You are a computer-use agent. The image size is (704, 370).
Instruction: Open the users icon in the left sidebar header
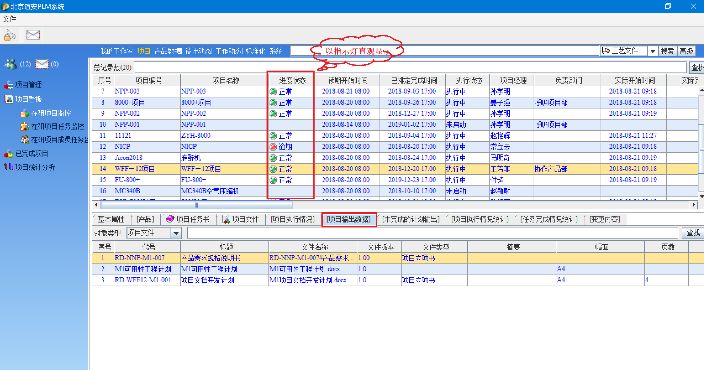pos(11,64)
